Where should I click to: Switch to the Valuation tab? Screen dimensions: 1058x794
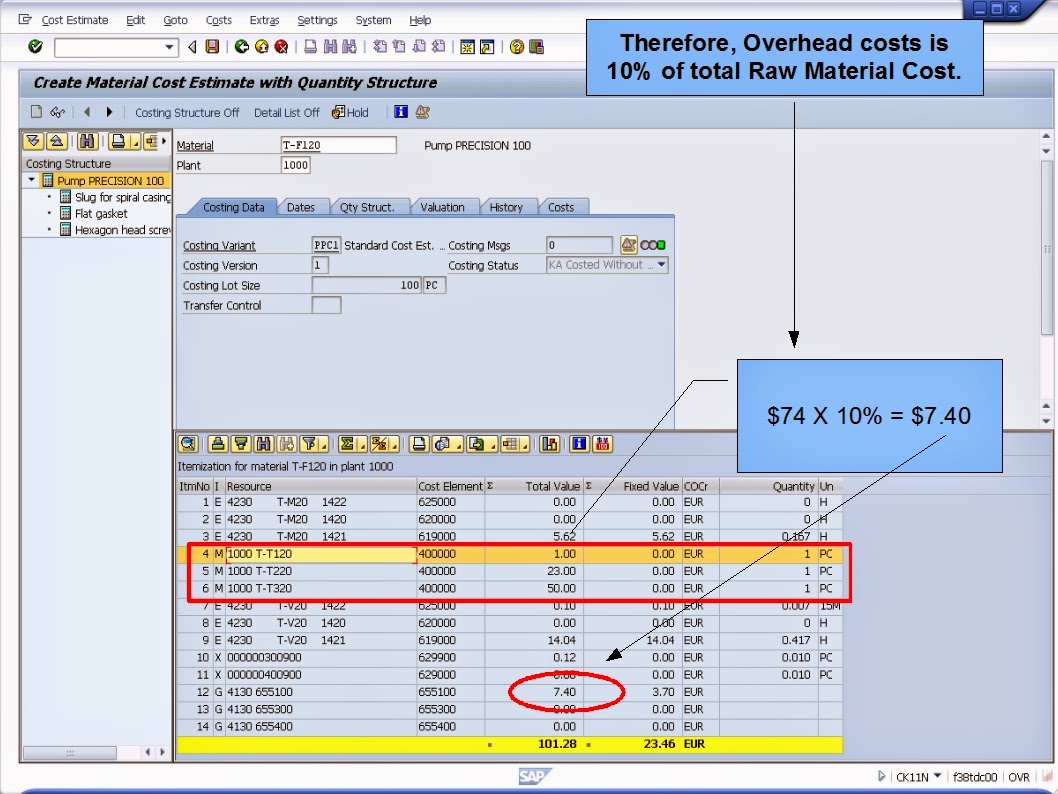[445, 207]
